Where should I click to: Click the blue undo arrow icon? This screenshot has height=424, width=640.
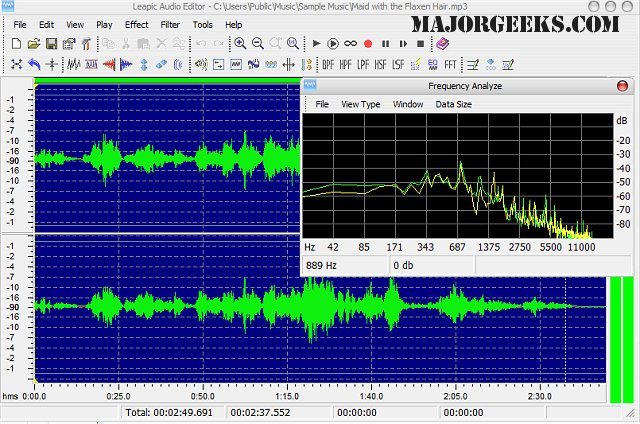tap(34, 65)
